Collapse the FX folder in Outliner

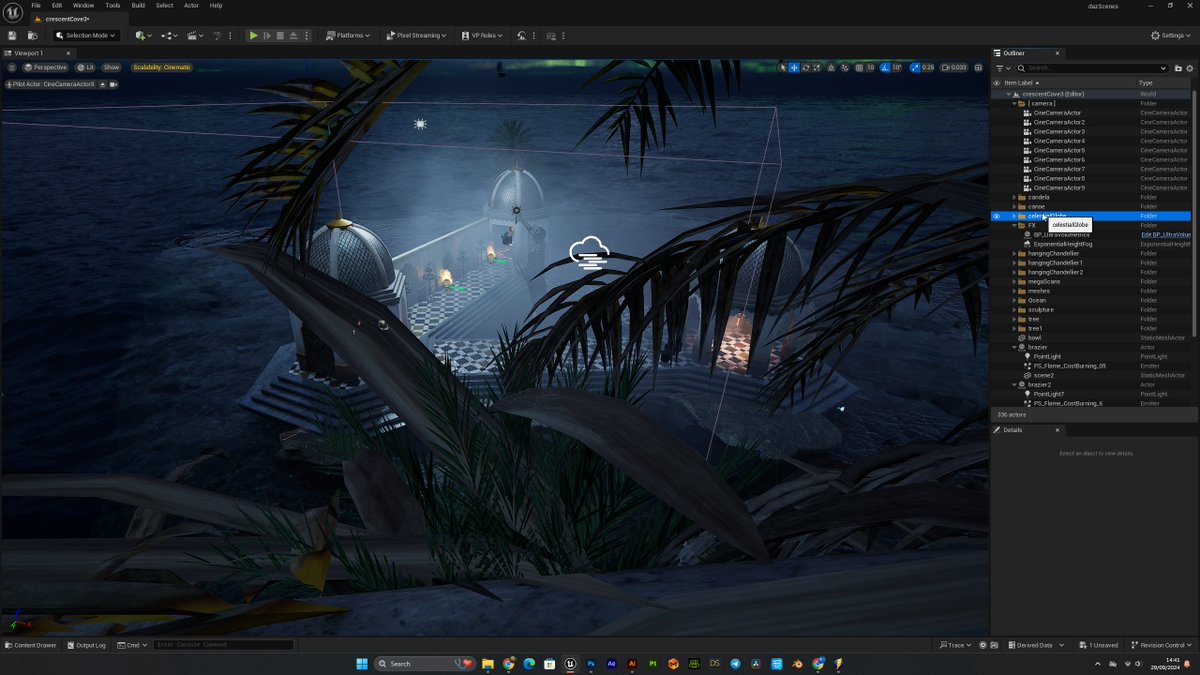[1013, 225]
